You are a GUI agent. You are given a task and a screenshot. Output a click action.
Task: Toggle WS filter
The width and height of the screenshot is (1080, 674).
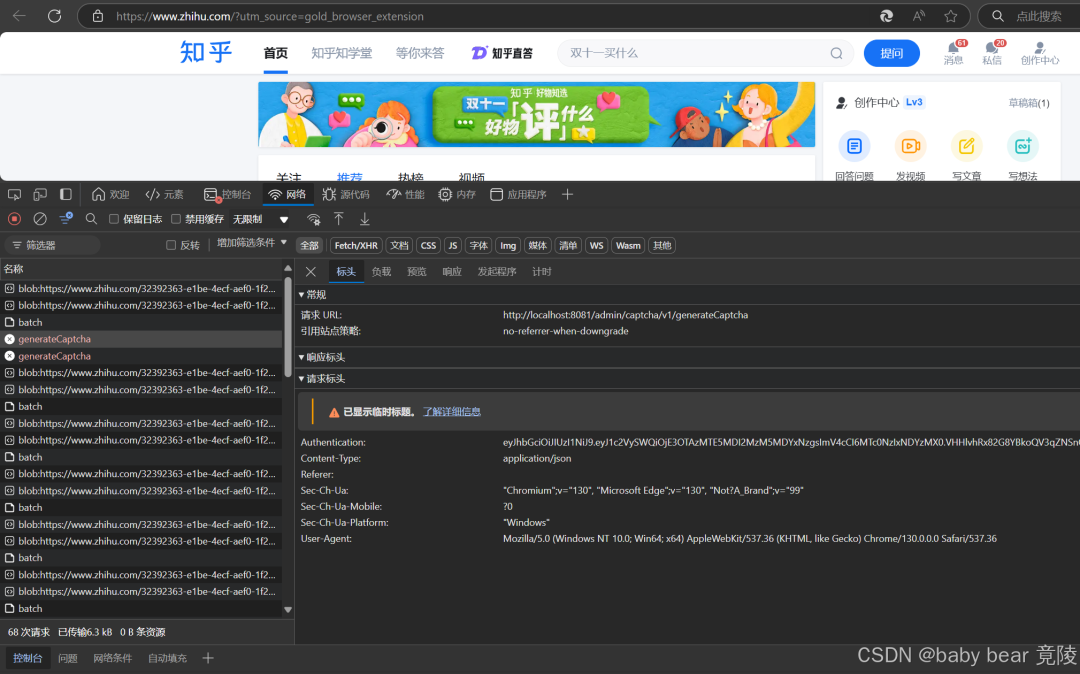596,246
